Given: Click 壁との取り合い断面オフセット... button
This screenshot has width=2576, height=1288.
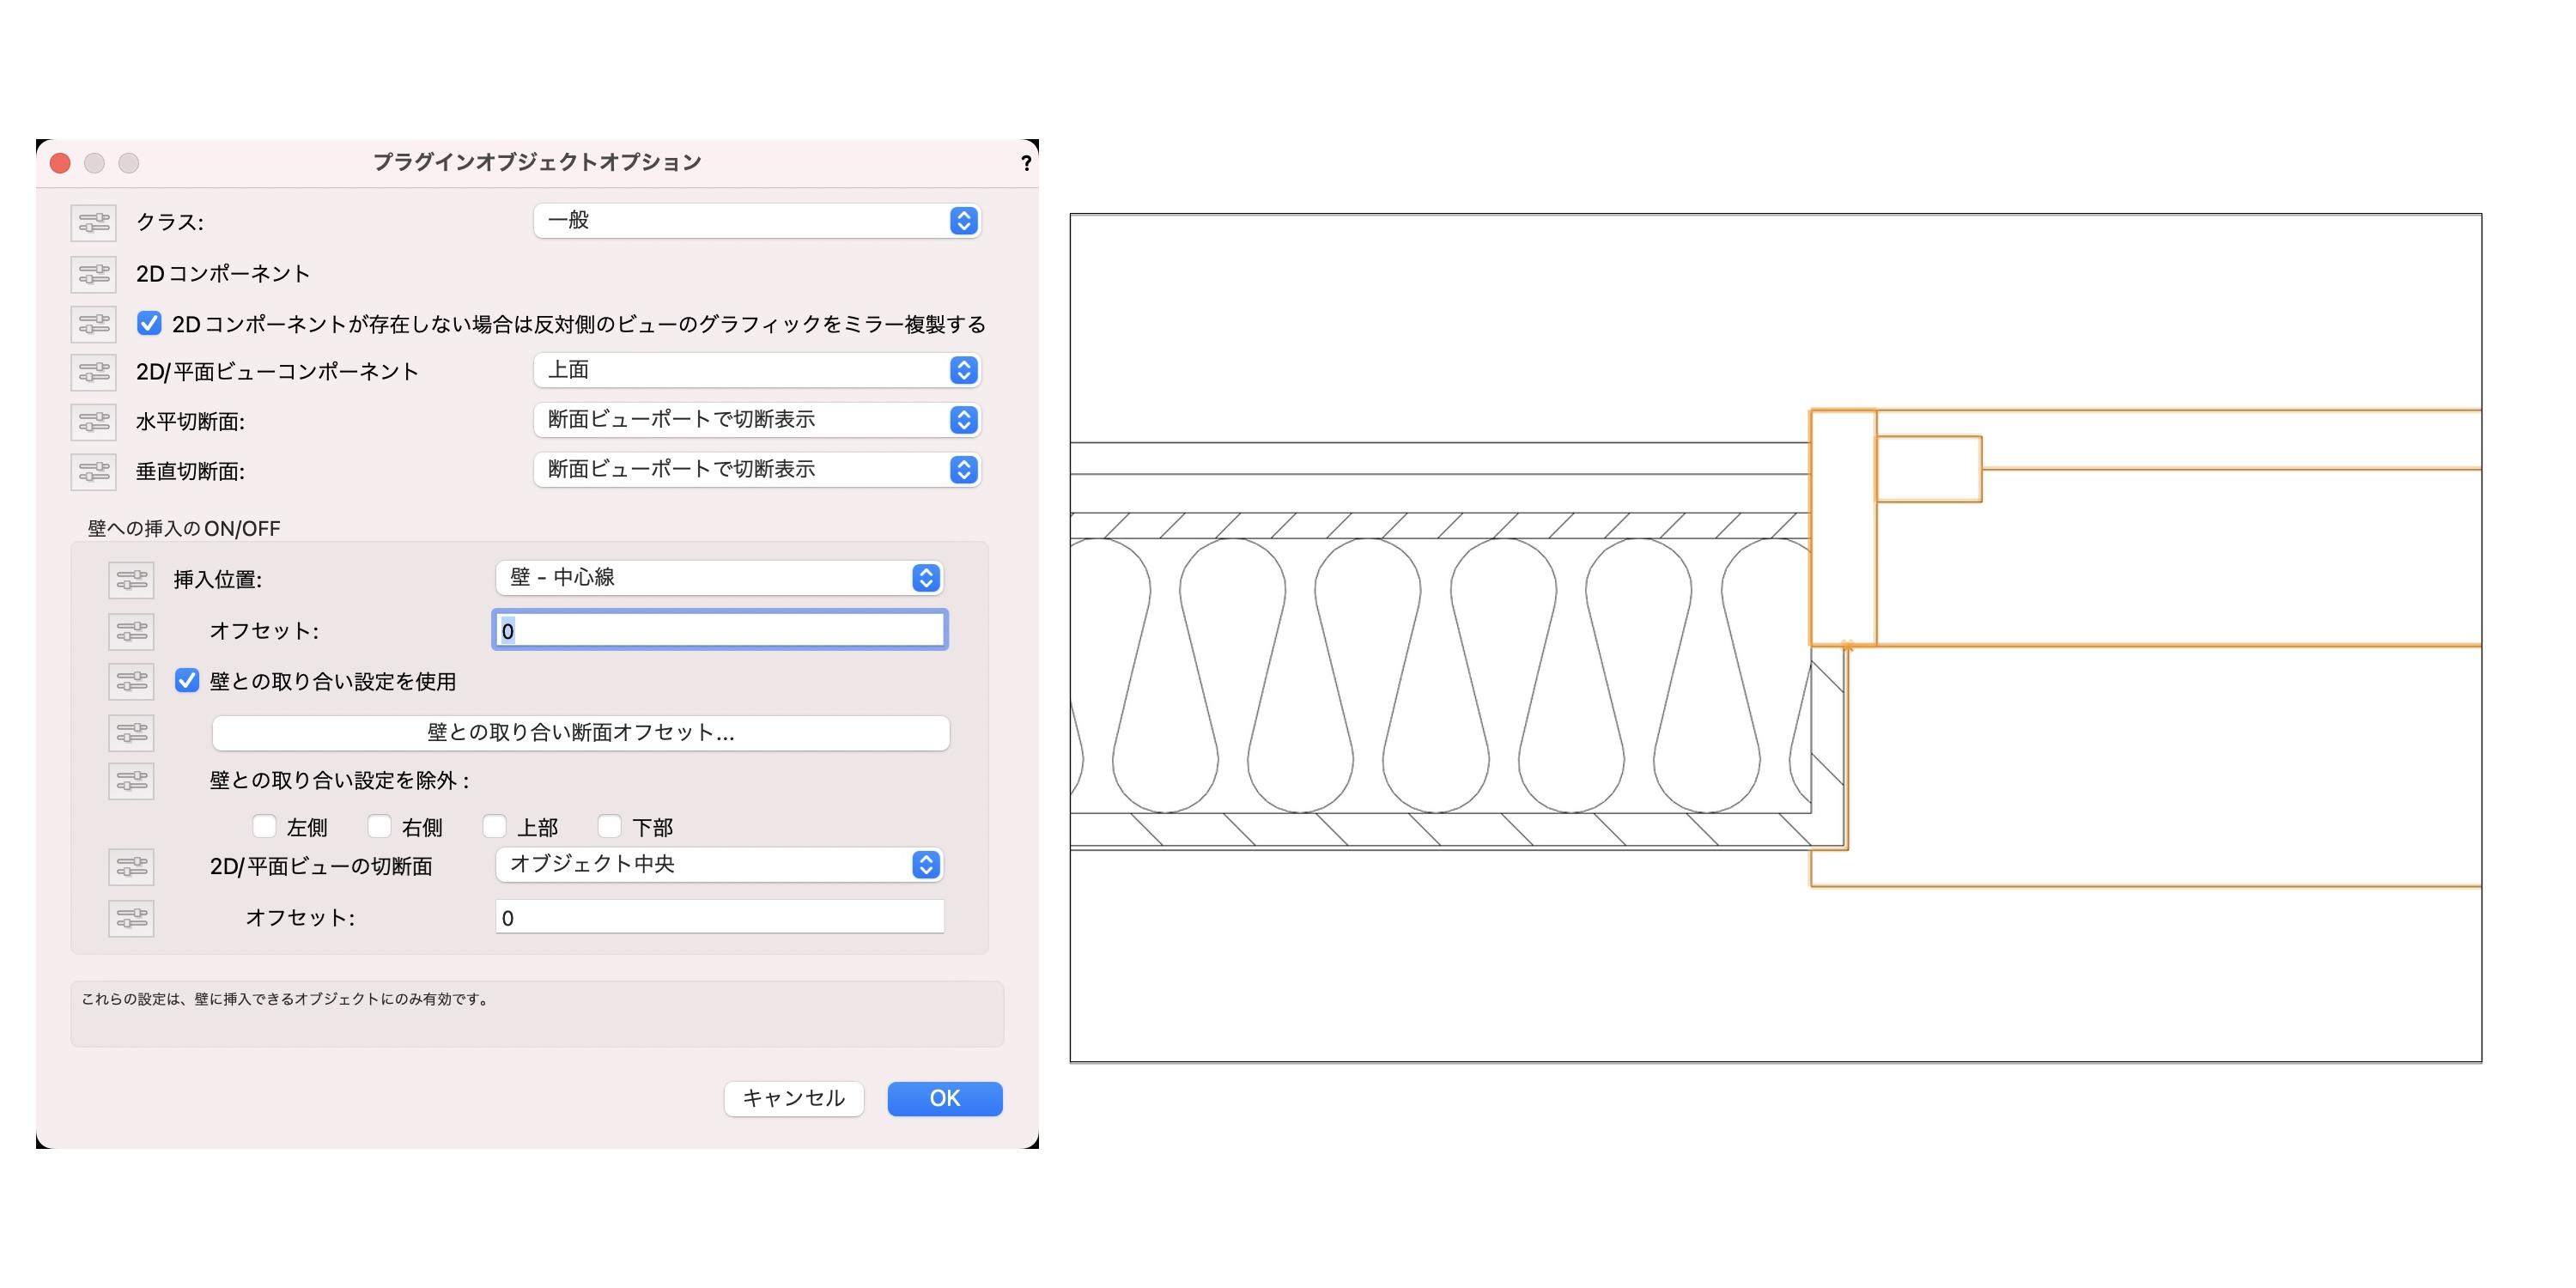Looking at the screenshot, I should [581, 733].
